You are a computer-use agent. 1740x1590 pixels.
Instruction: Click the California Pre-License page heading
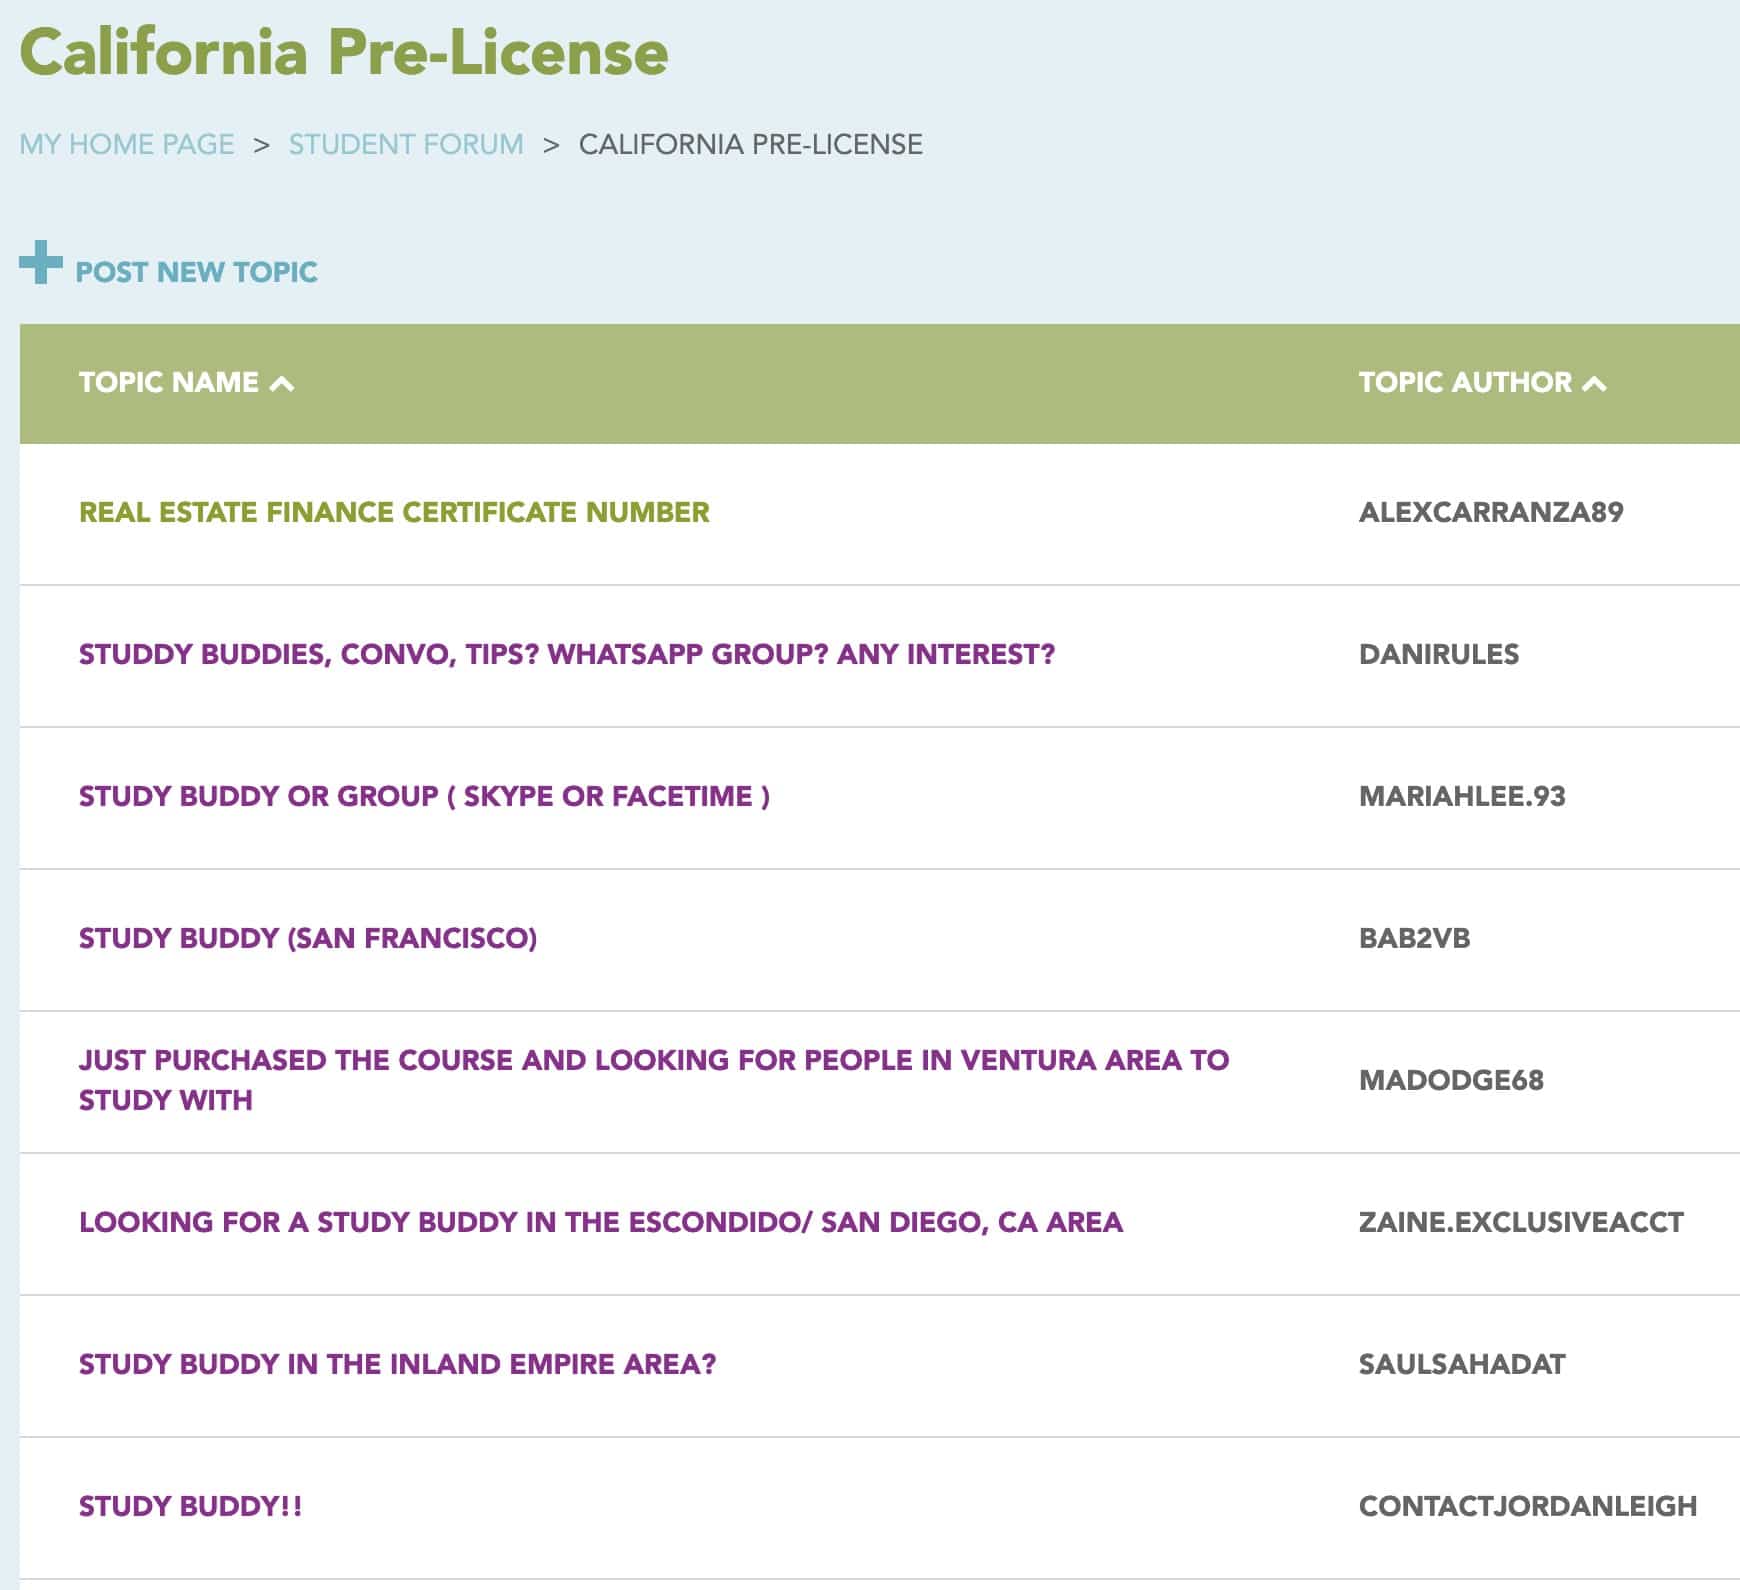[344, 52]
